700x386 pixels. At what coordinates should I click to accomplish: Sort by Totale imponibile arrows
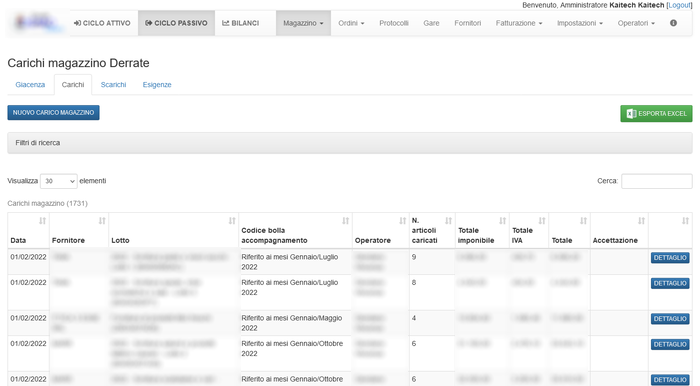[503, 221]
